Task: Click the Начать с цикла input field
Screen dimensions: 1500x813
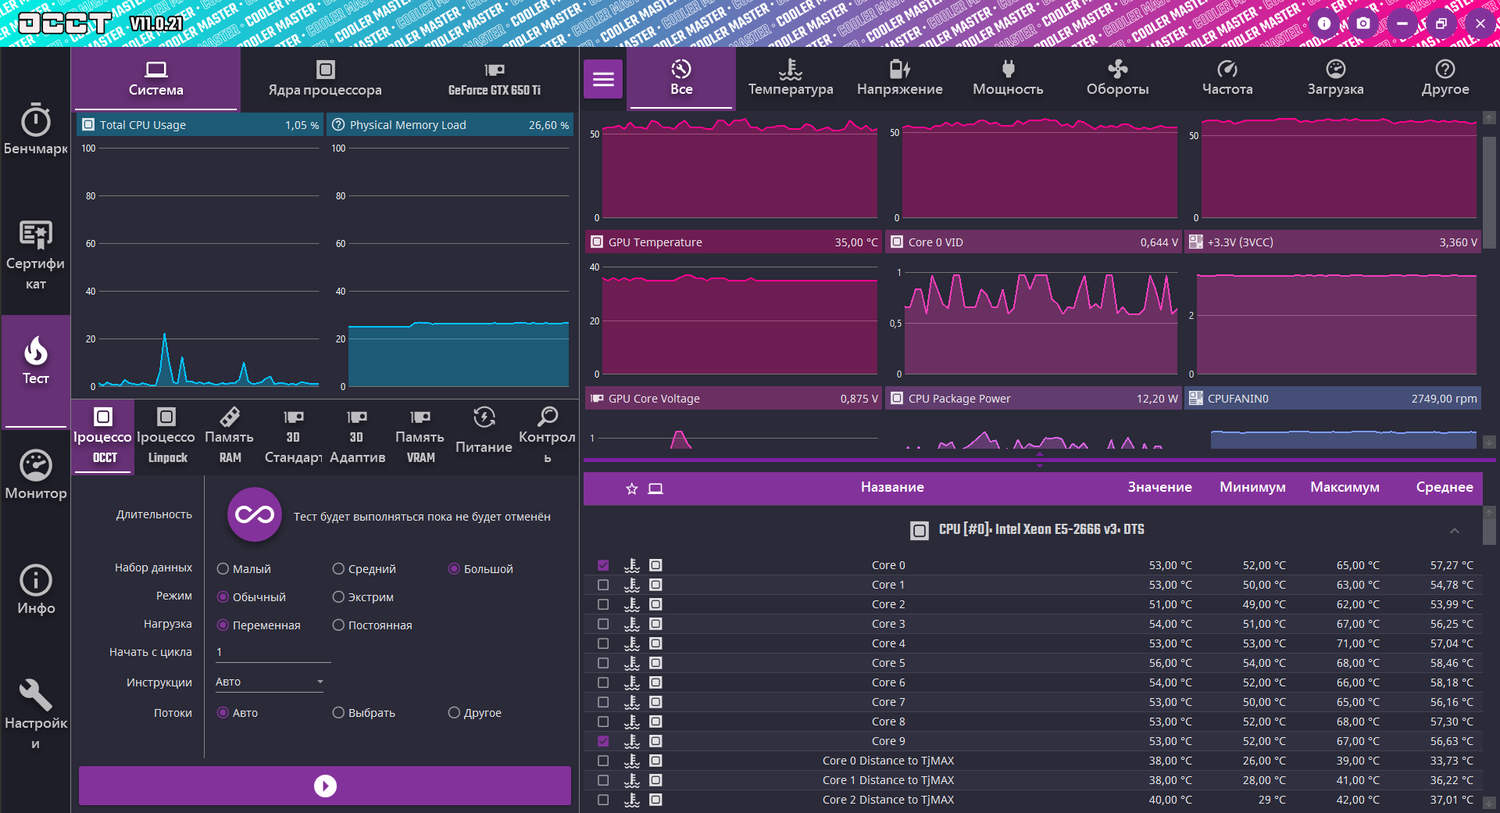Action: pyautogui.click(x=272, y=652)
